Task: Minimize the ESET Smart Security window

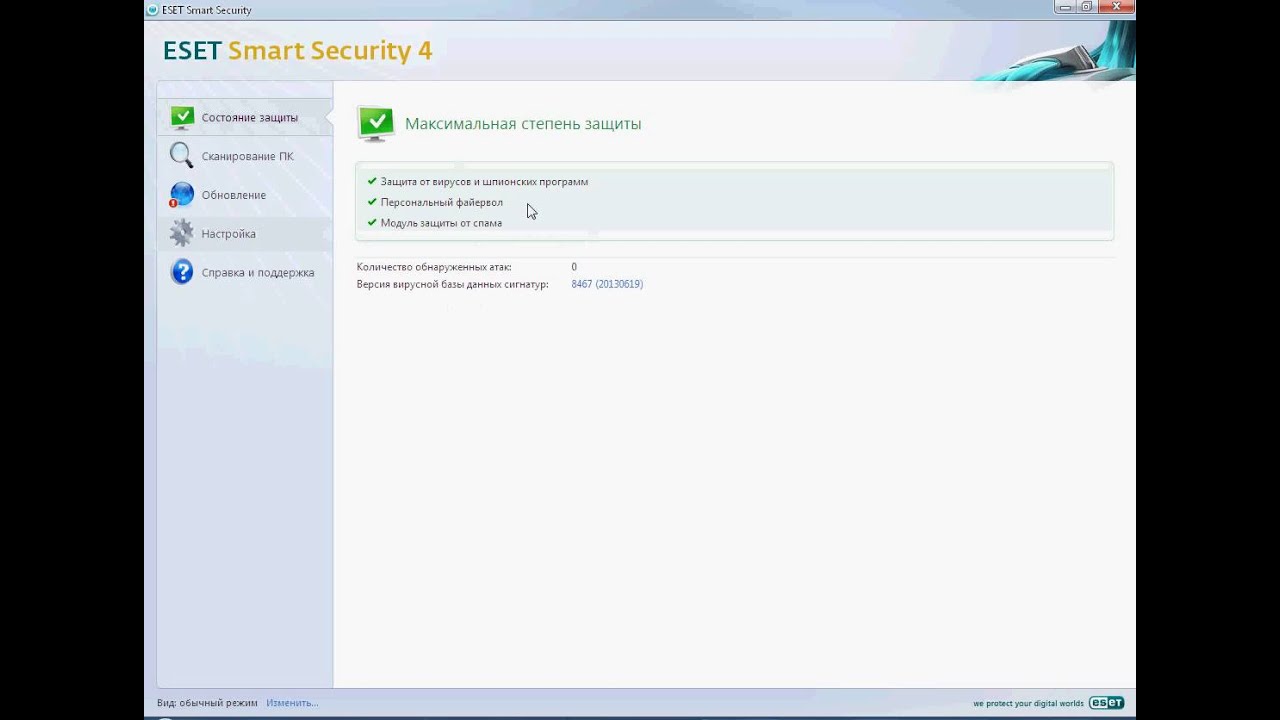Action: click(x=1067, y=7)
